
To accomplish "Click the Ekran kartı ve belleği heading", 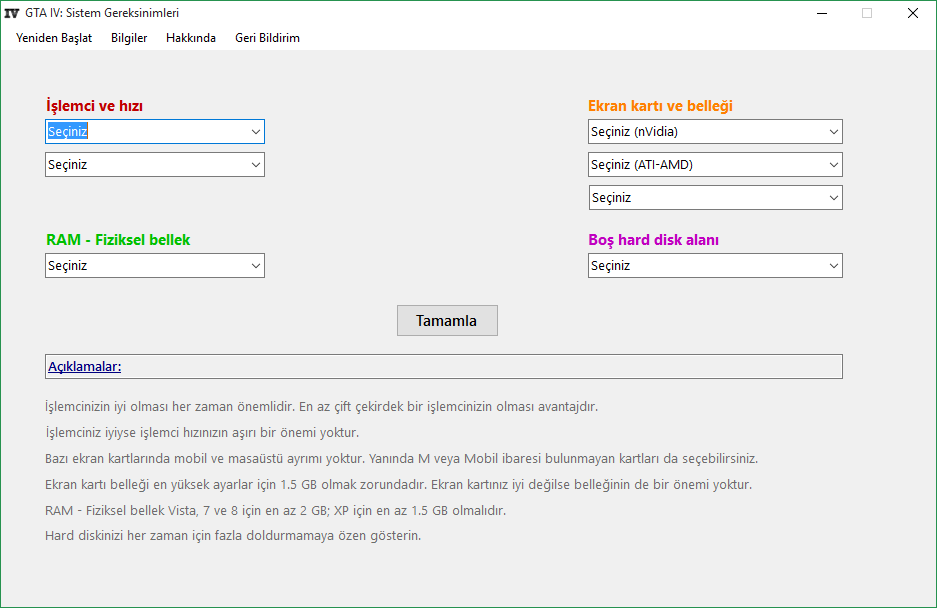I will 660,106.
